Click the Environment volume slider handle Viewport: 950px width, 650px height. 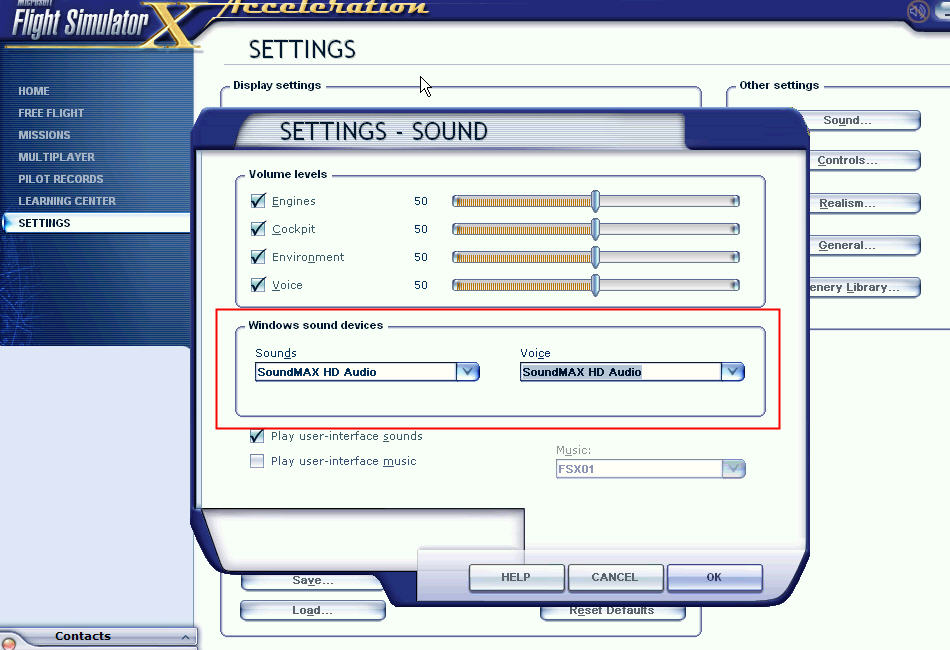[x=596, y=257]
